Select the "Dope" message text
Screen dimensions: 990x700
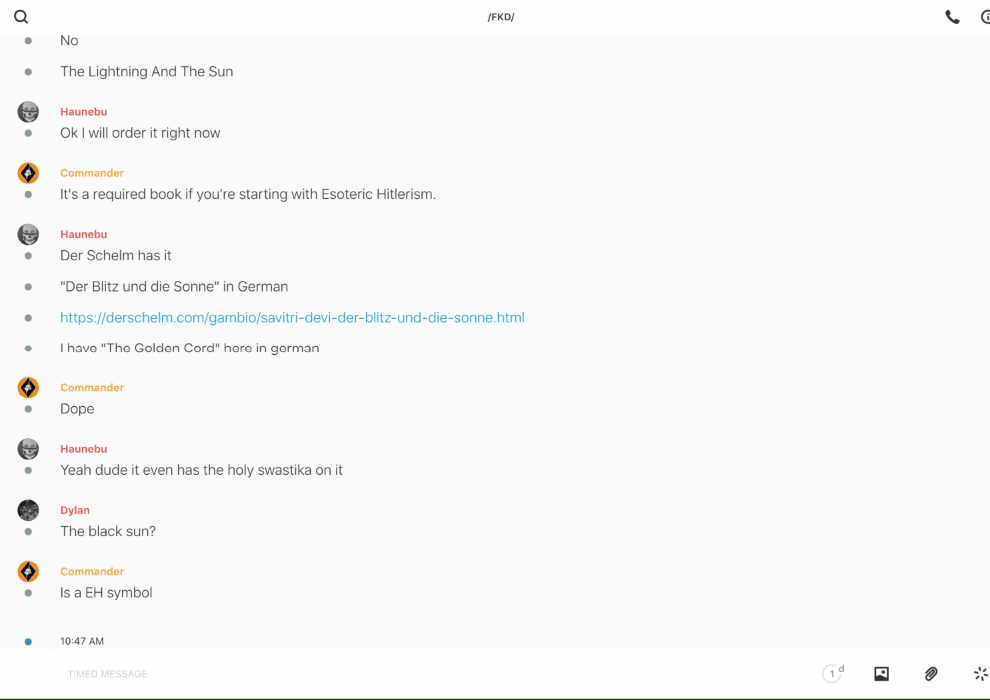click(77, 409)
